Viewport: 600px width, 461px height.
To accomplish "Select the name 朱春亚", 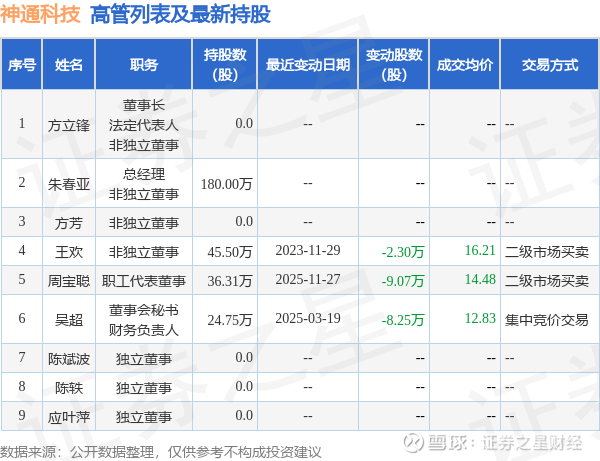I will pos(68,184).
